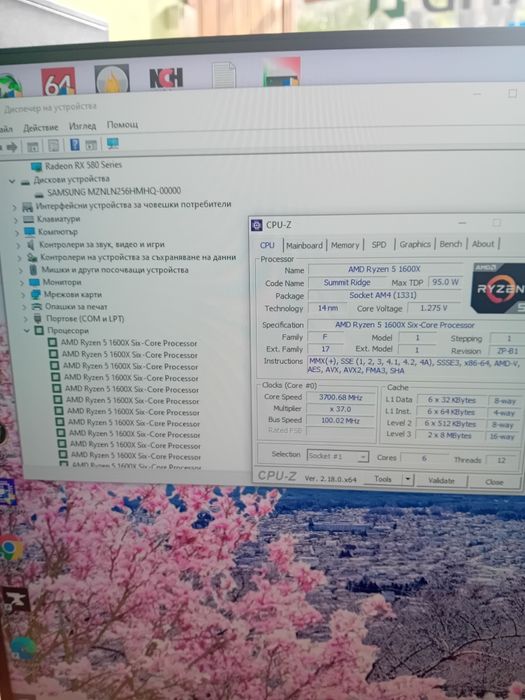Click the mouse icon beside Мишки и други посочващи устройства

click(33, 270)
